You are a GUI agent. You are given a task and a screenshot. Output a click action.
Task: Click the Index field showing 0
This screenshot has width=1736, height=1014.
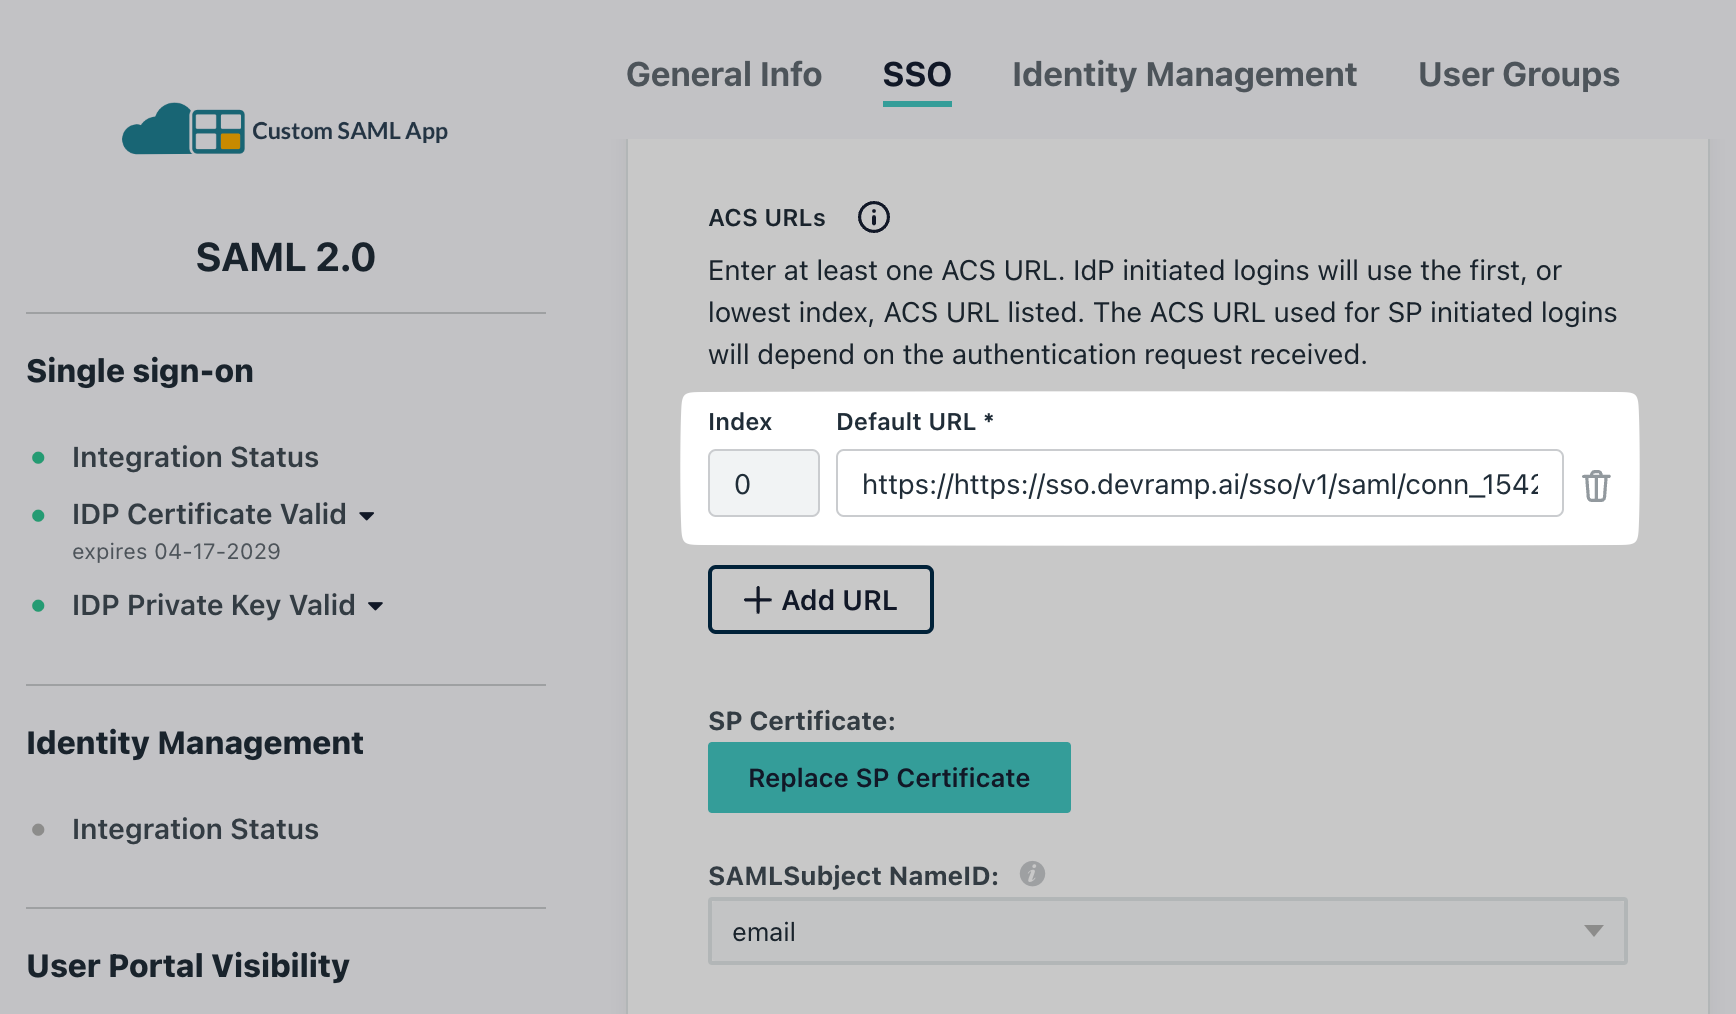pos(763,483)
